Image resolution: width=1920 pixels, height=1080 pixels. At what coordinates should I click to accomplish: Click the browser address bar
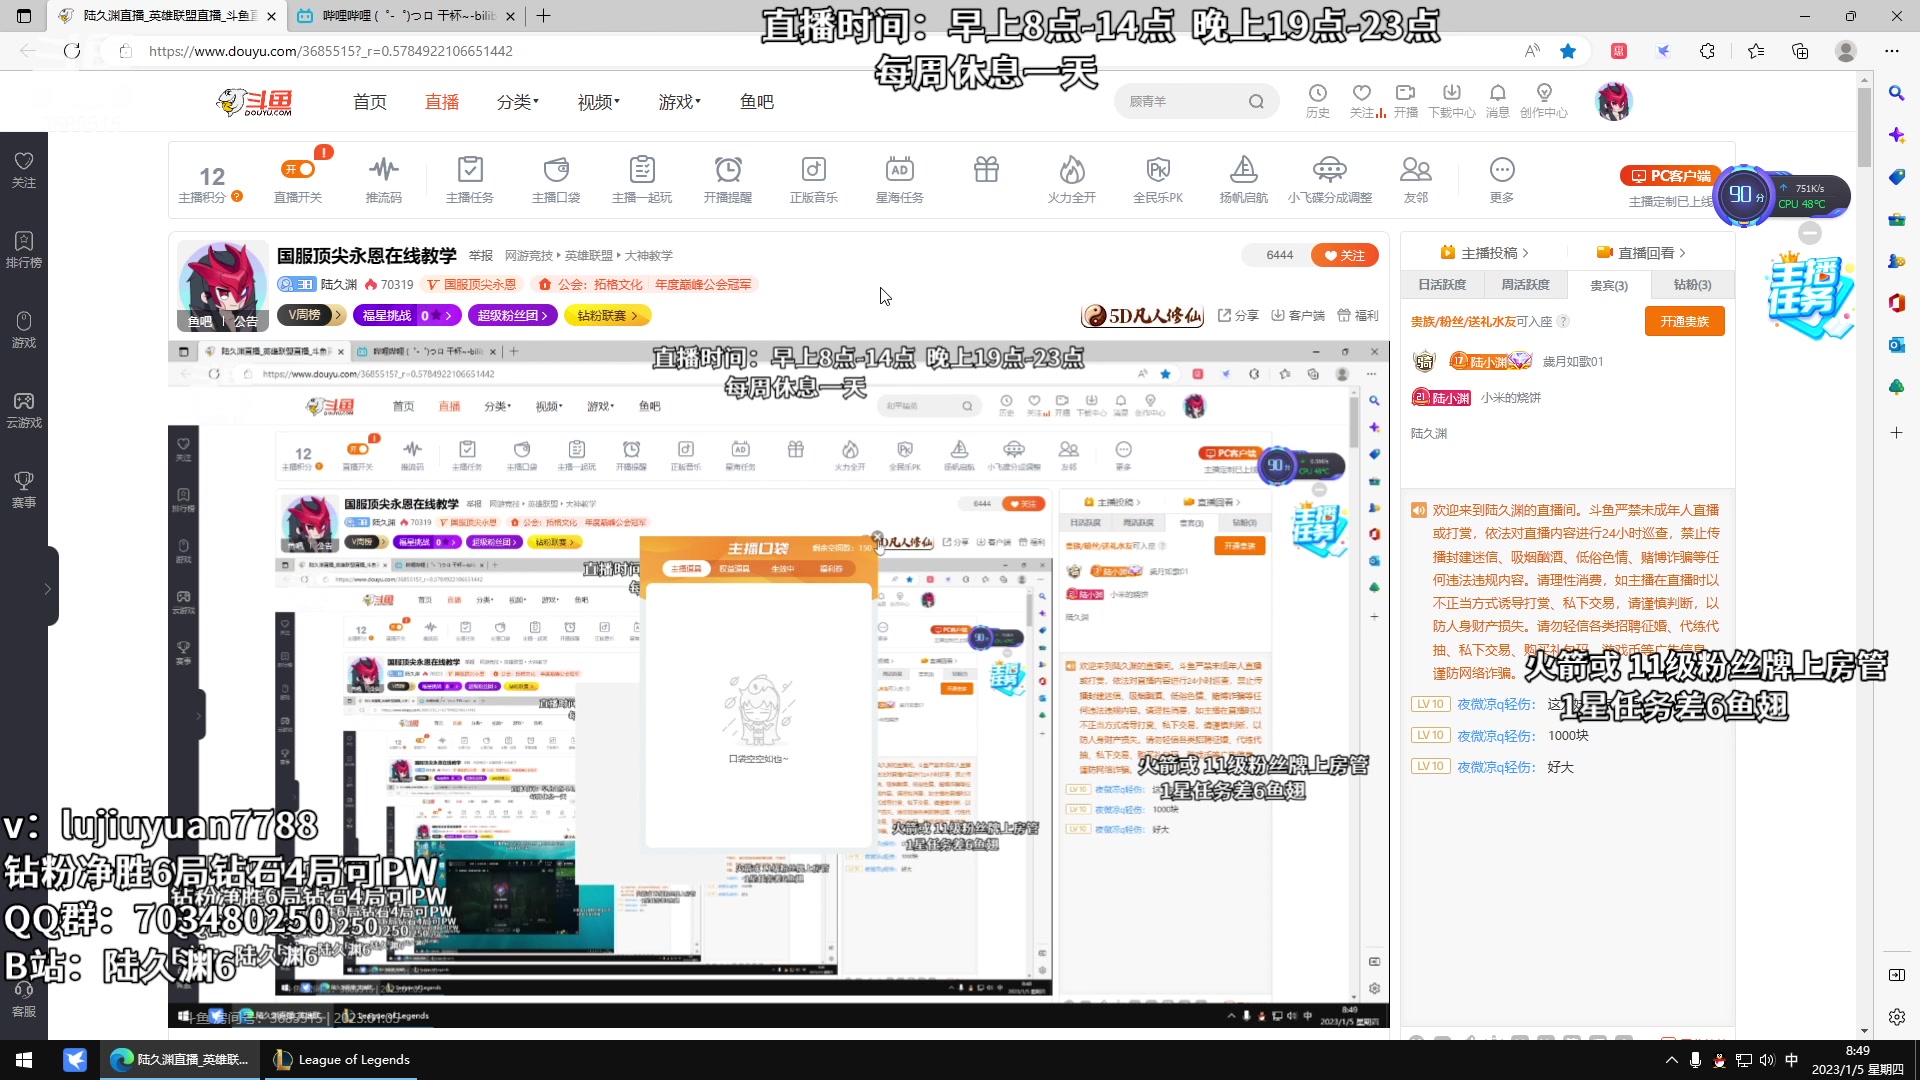coord(800,51)
